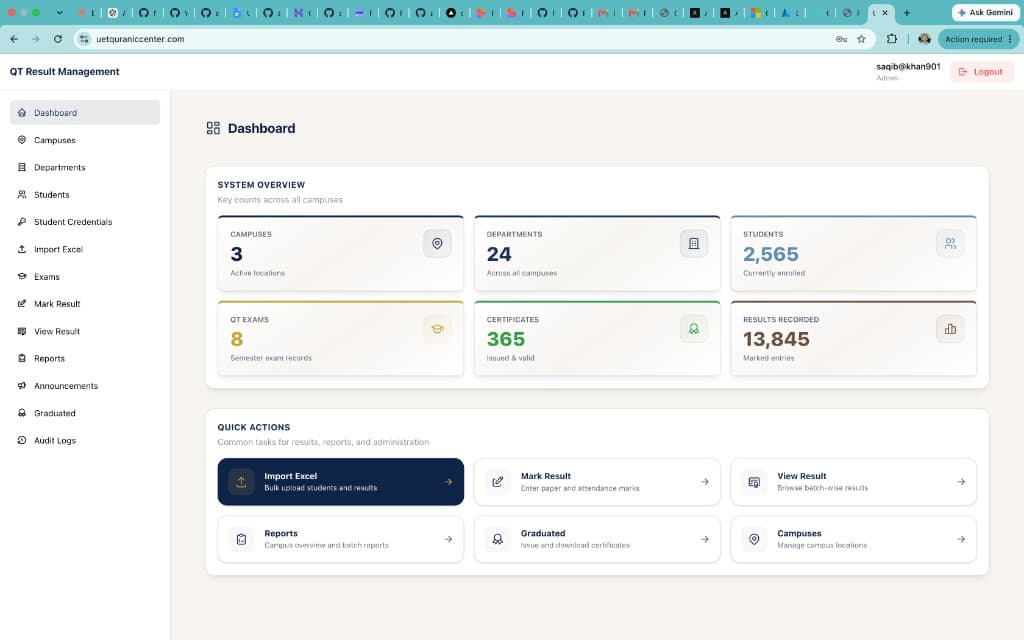Click the browser back arrow
1024x640 pixels.
click(x=14, y=39)
